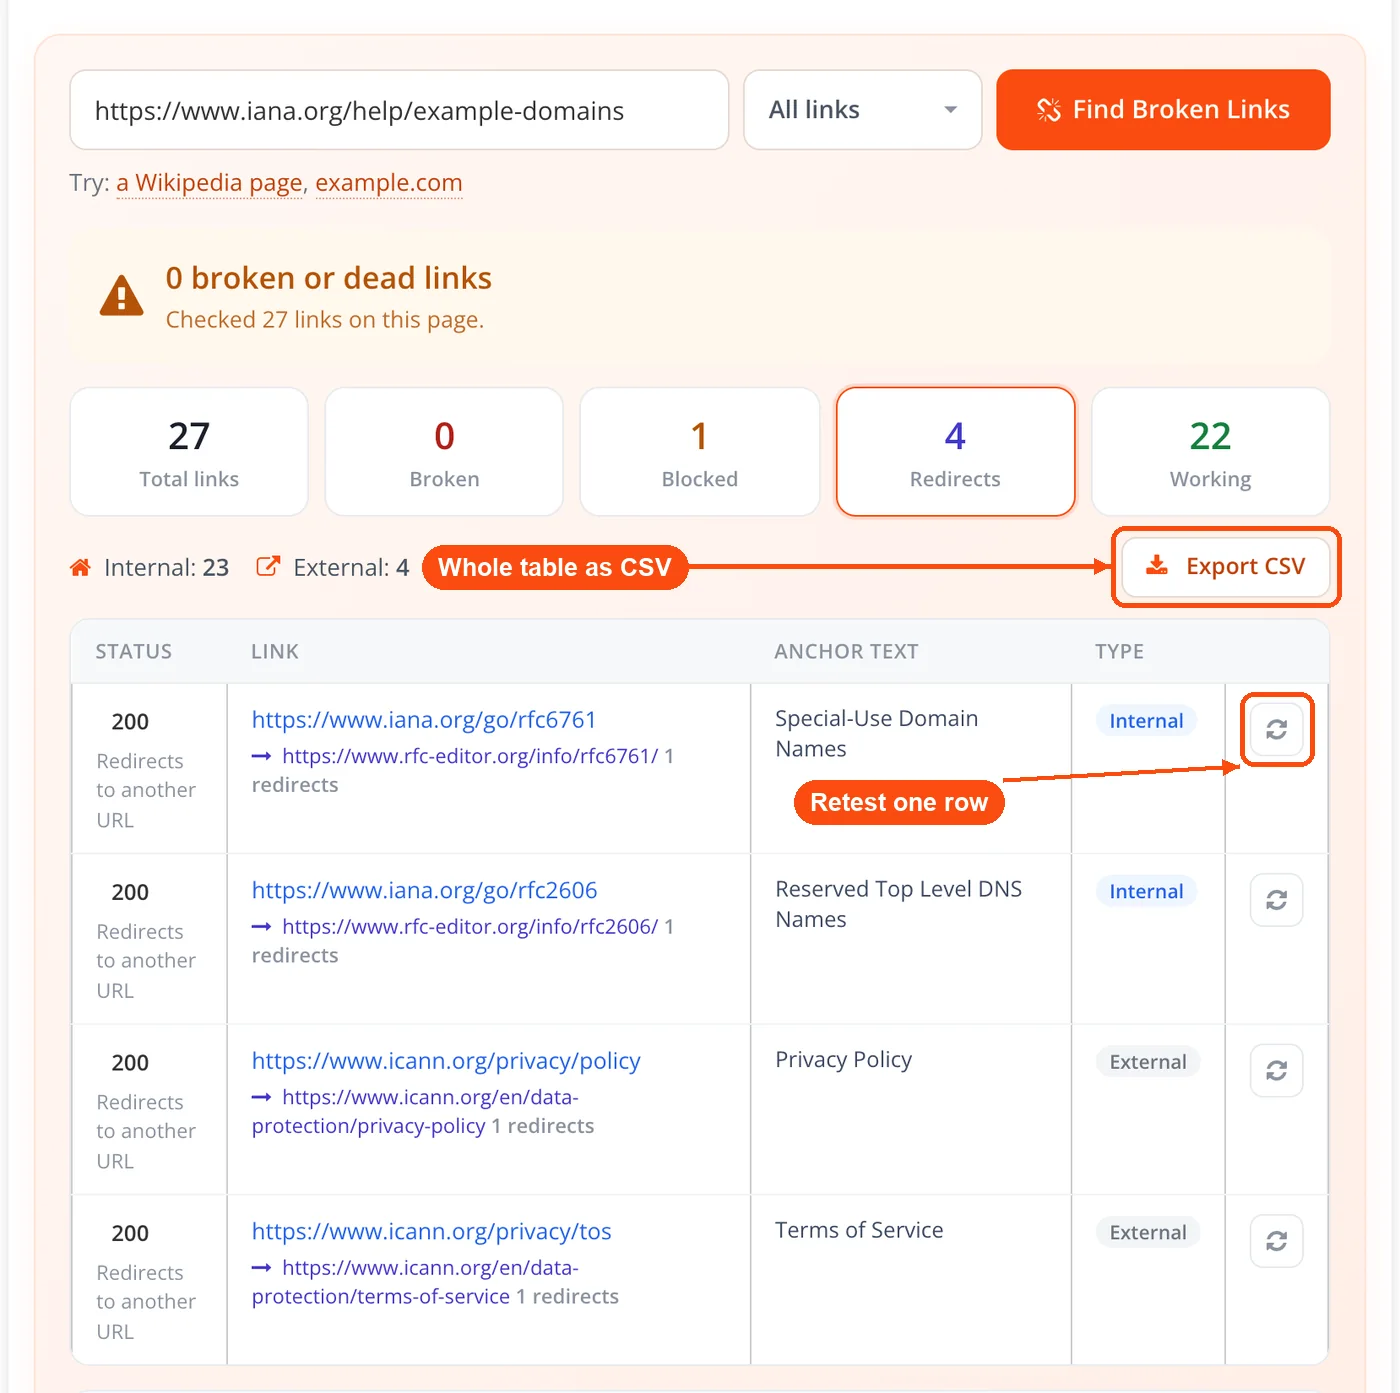Click the 'Checked 27 links on this page' text
The width and height of the screenshot is (1400, 1393).
pyautogui.click(x=325, y=320)
